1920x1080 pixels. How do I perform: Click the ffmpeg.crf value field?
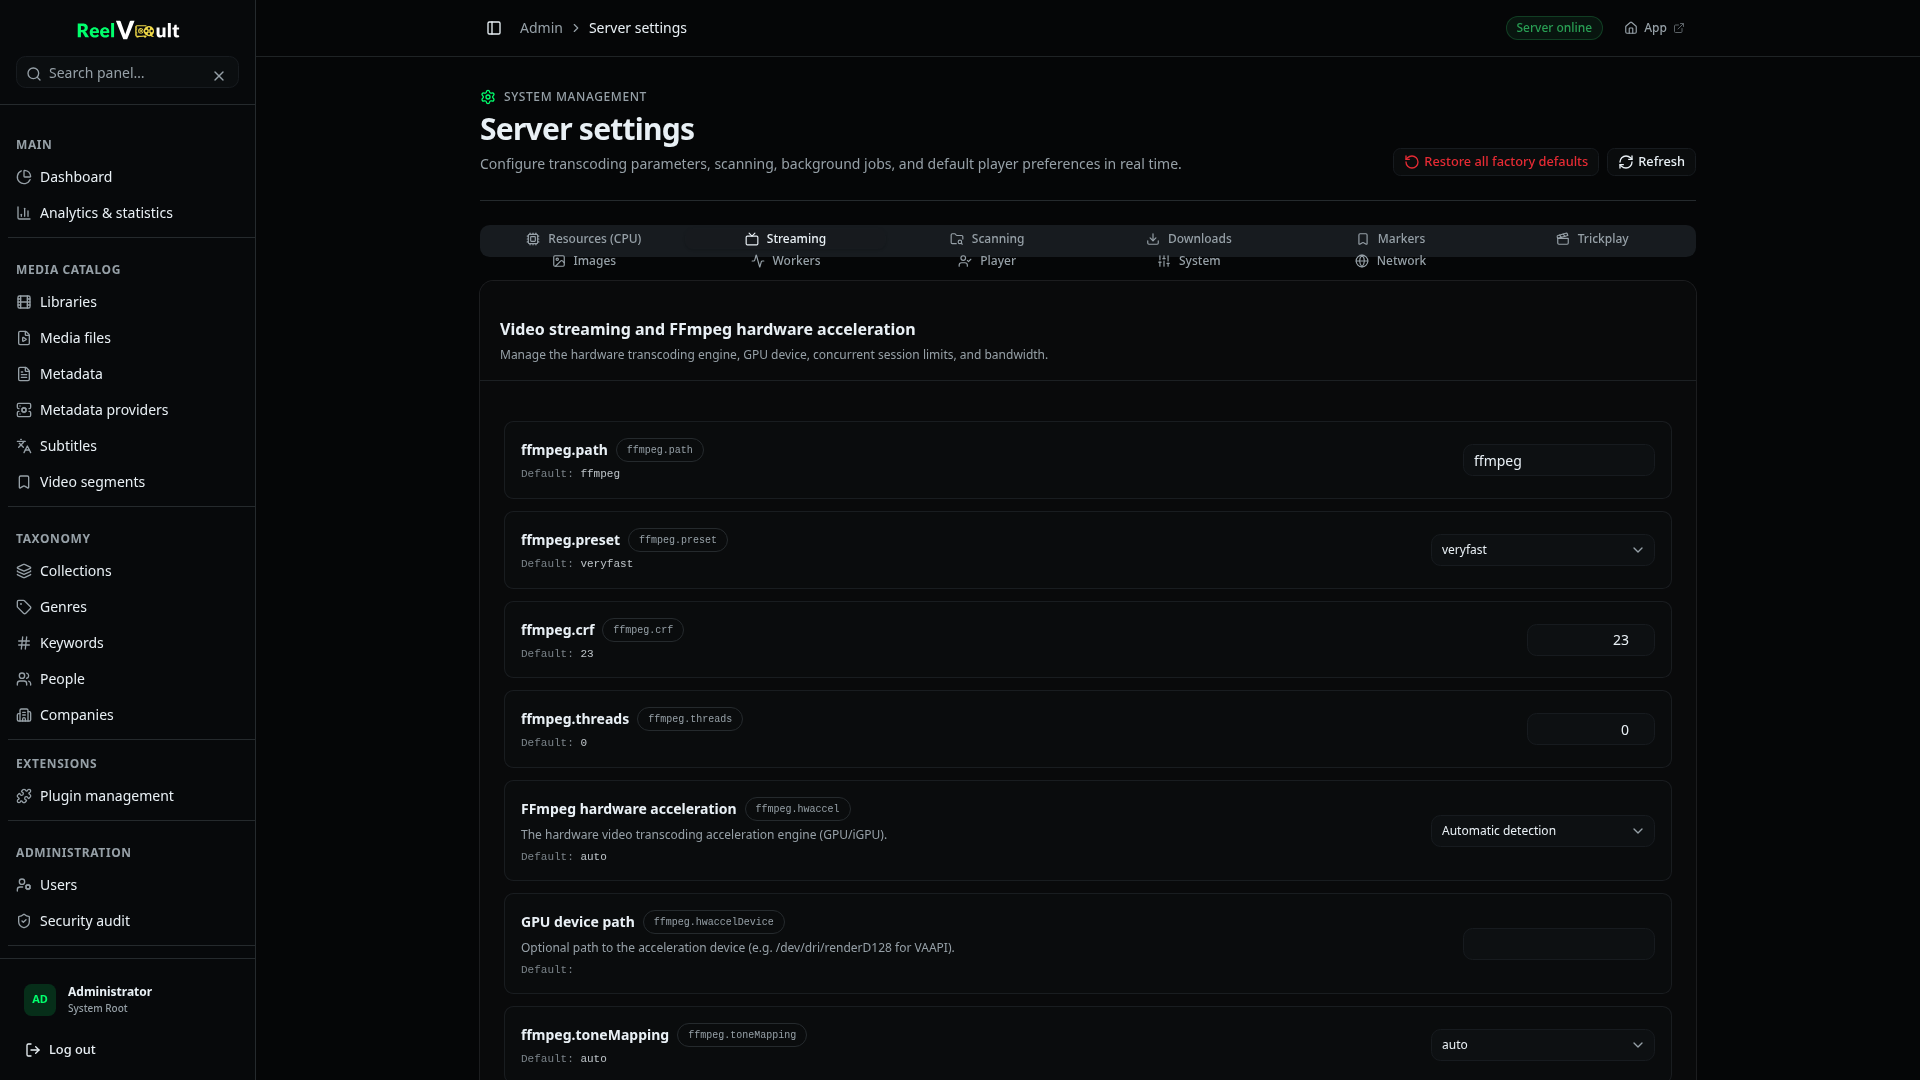(1590, 640)
